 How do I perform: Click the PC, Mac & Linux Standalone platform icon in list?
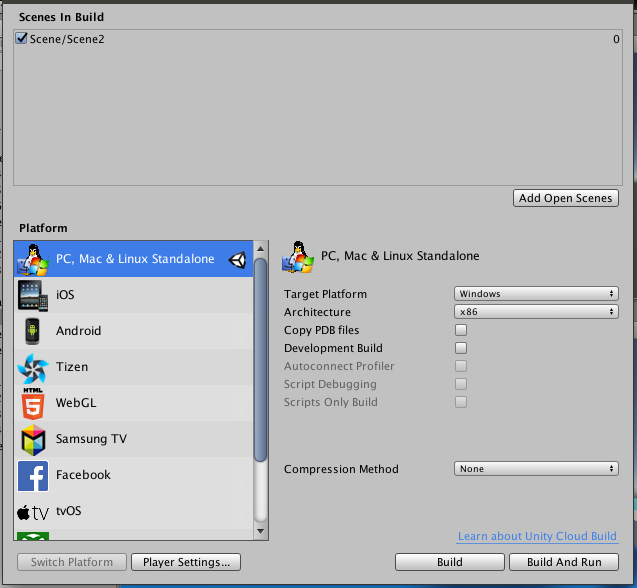[x=33, y=259]
